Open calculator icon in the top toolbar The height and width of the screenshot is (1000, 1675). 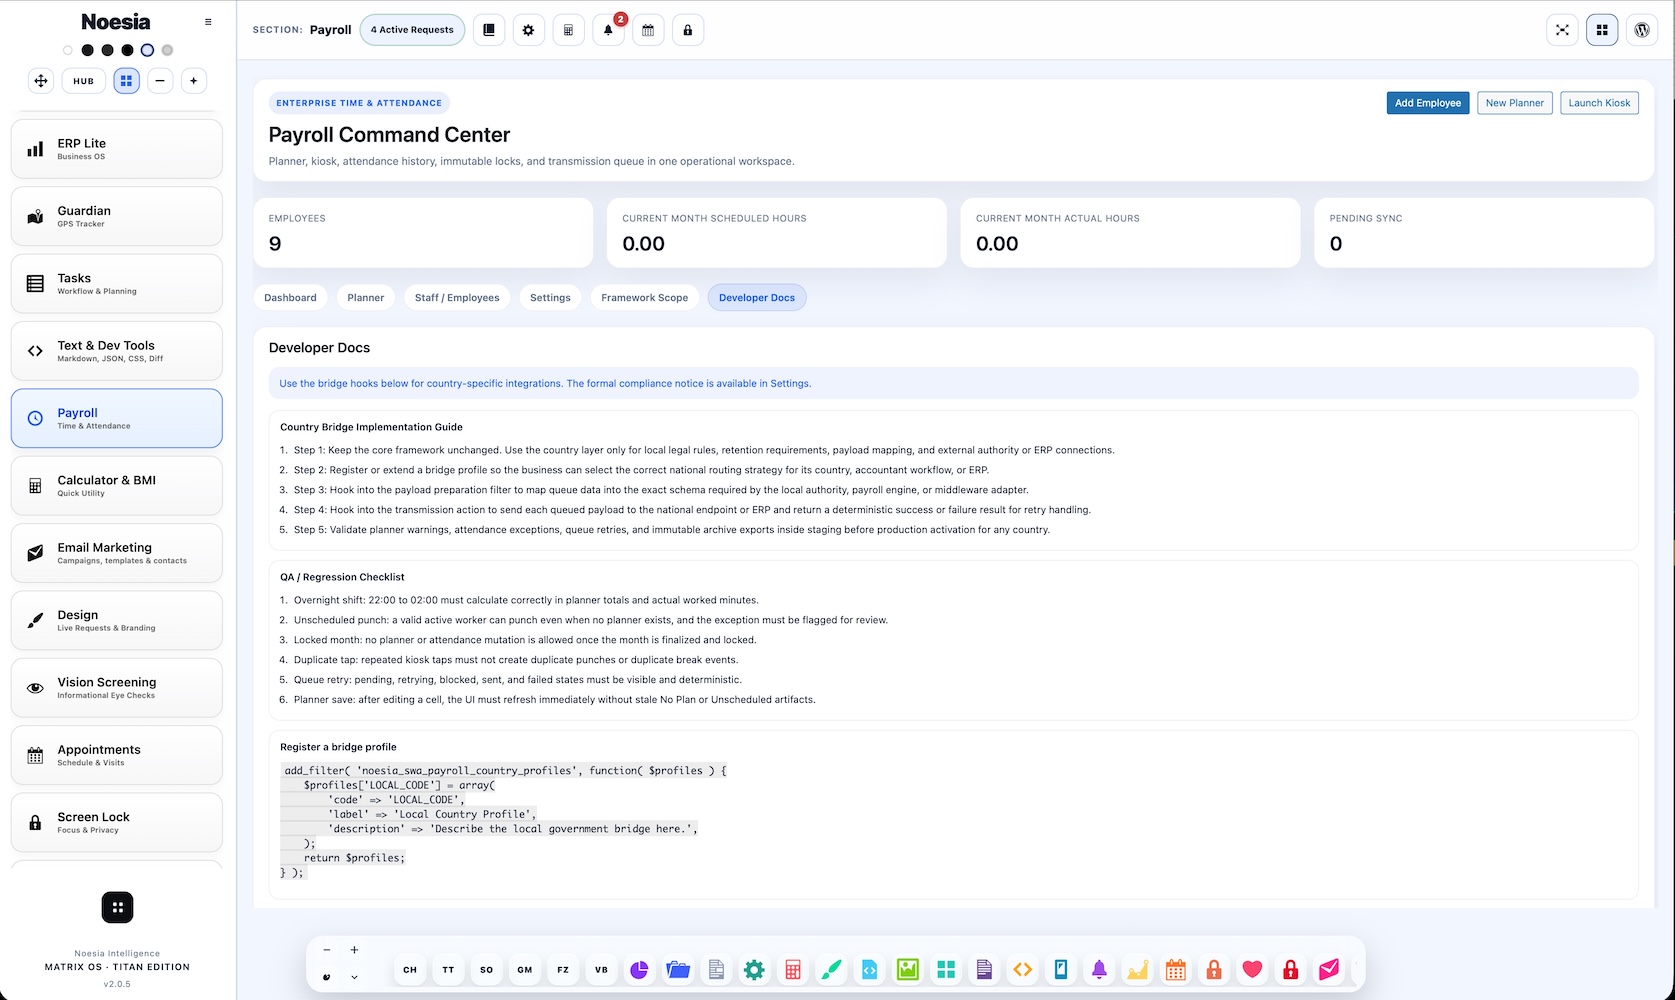(x=568, y=30)
